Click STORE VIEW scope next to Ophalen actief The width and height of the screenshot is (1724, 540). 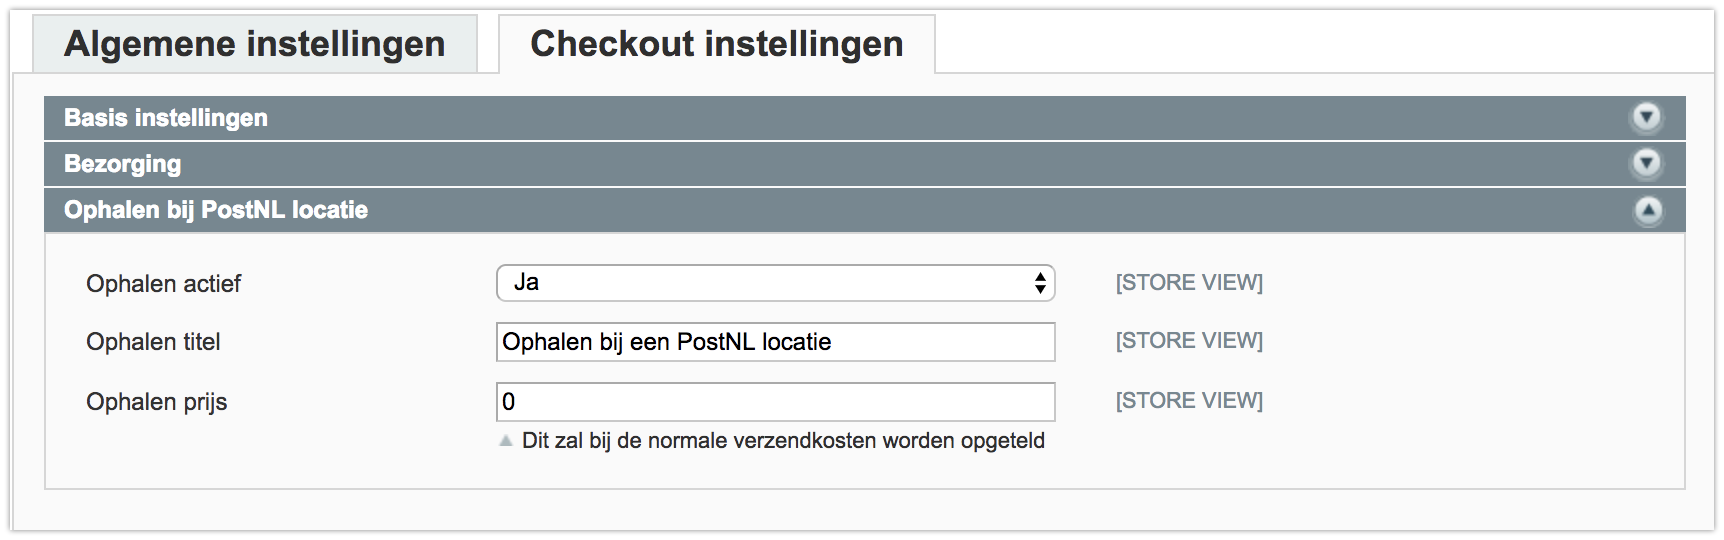point(1189,283)
